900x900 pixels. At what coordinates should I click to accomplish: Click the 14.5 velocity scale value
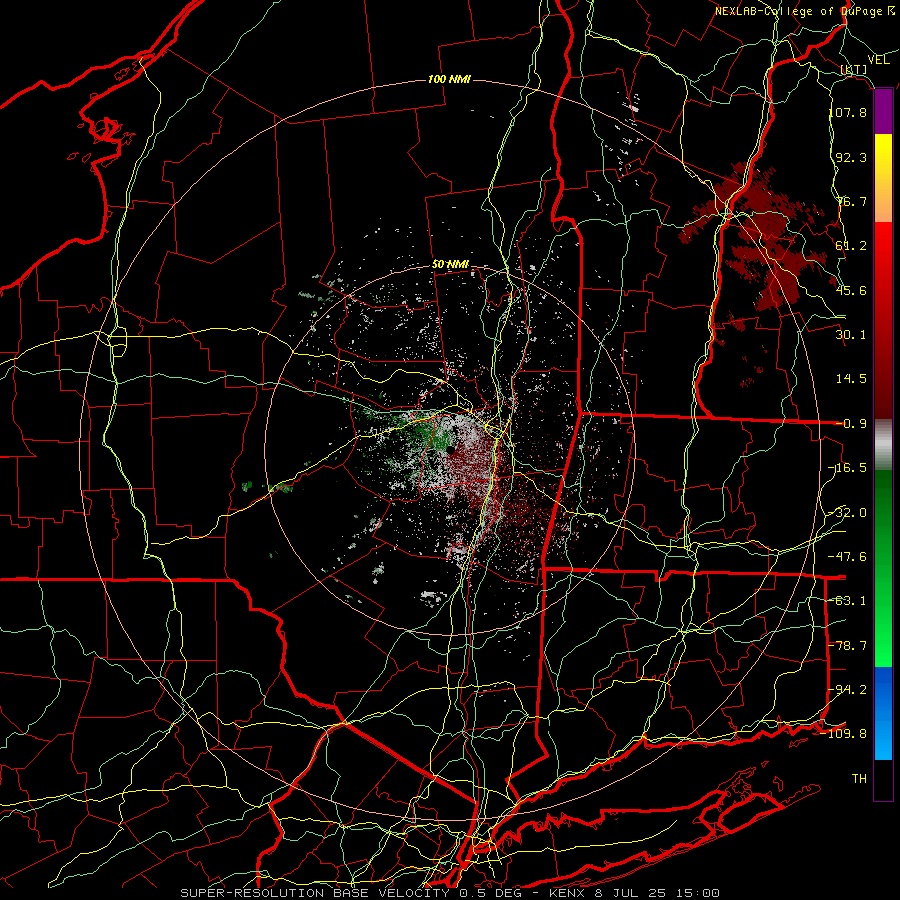coord(851,379)
